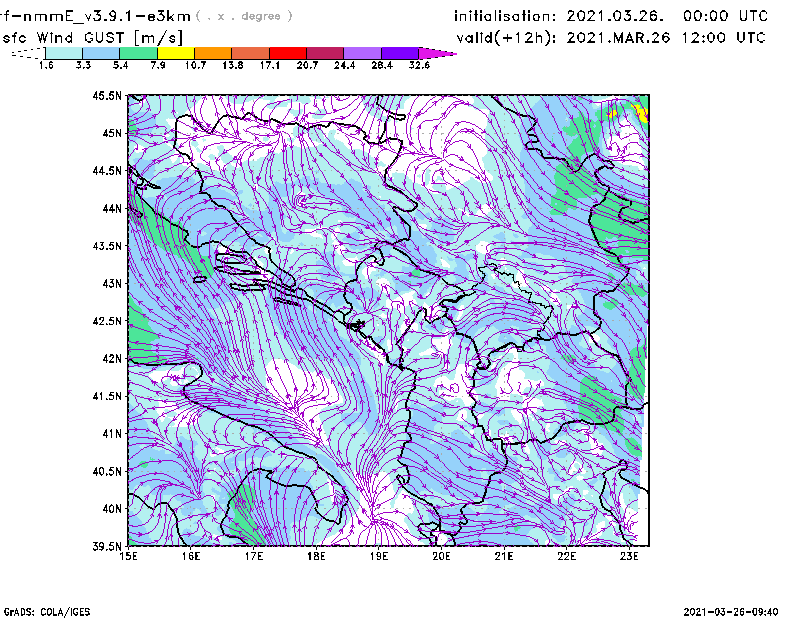Click the 39.5N latitude axis label

108,546
